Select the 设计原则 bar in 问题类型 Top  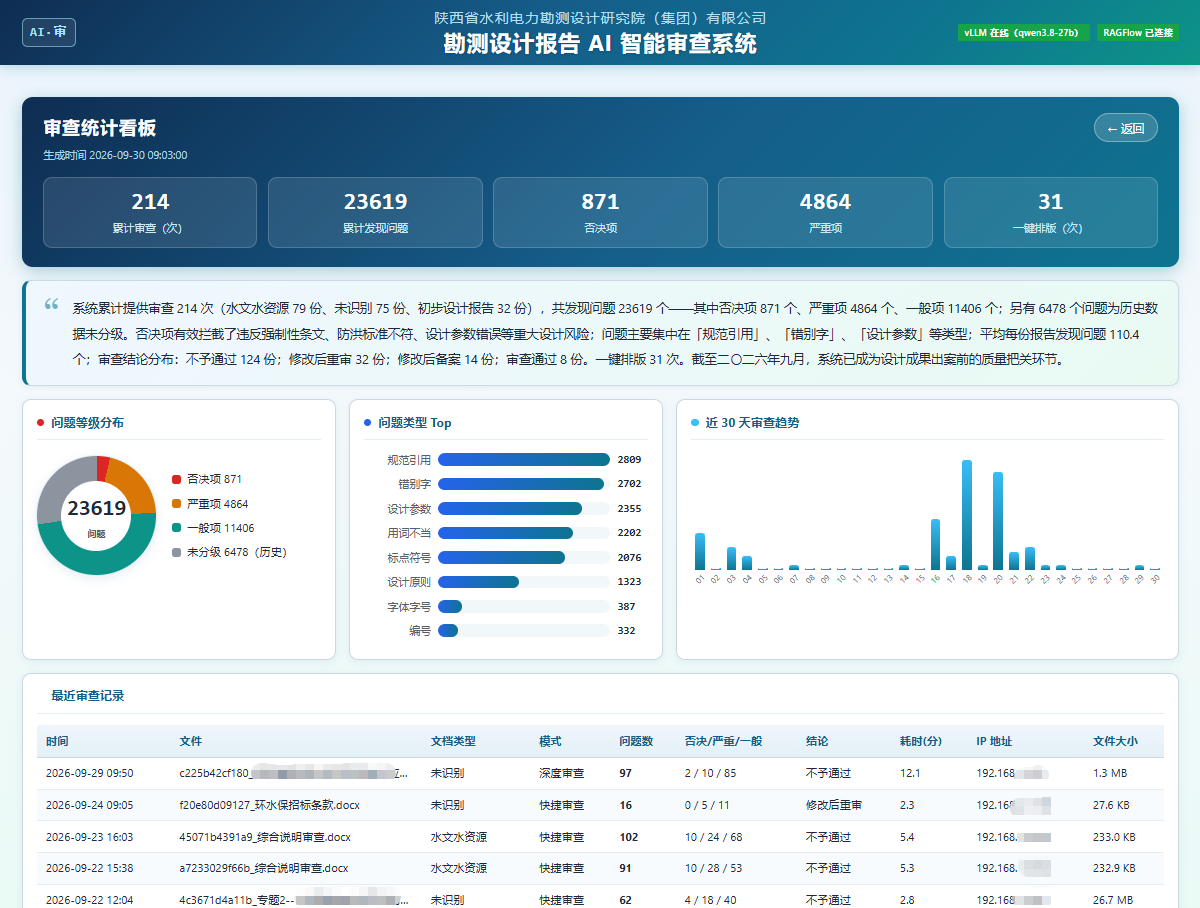[x=478, y=582]
